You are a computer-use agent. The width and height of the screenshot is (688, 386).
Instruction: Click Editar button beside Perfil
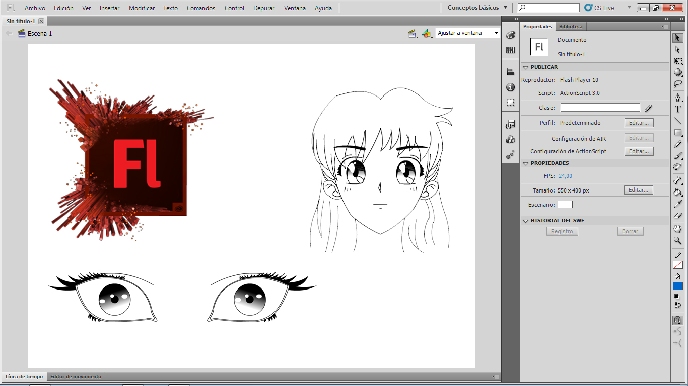click(x=639, y=123)
